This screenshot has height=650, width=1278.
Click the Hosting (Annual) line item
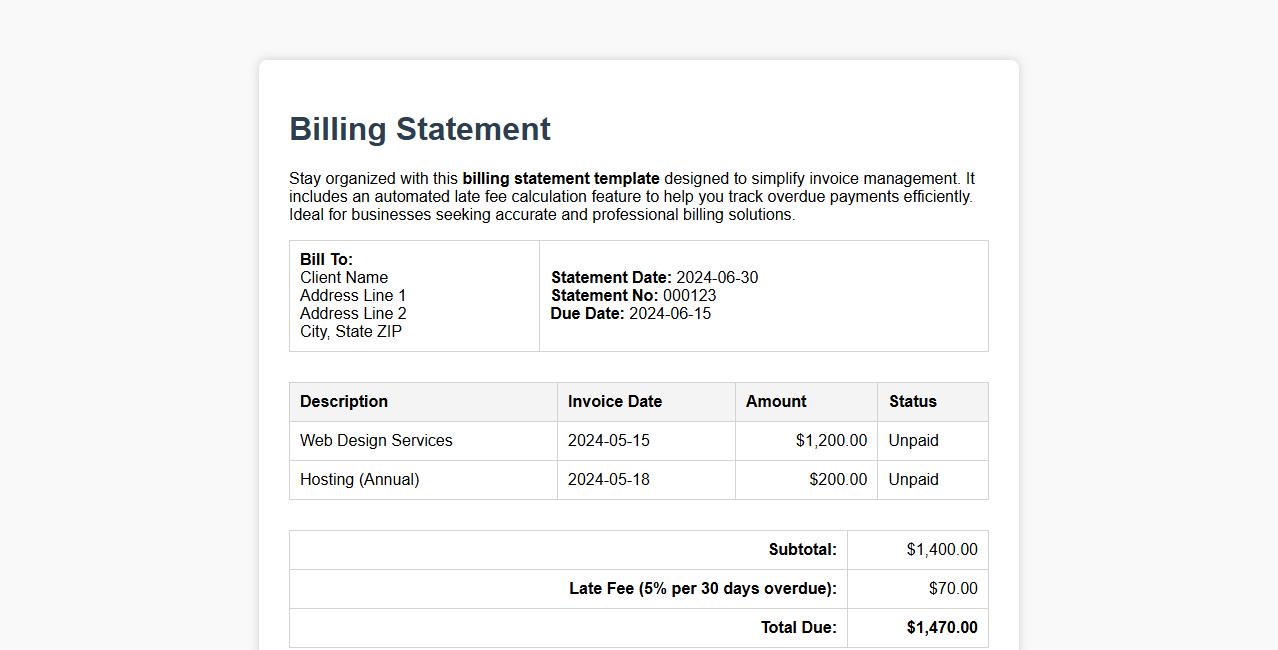pos(359,479)
